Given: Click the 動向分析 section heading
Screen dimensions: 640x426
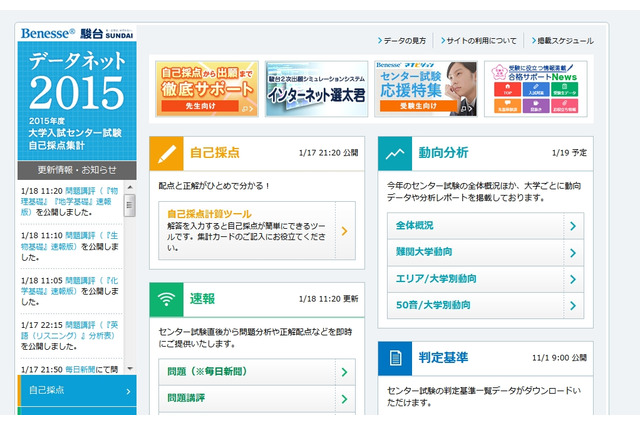Looking at the screenshot, I should tap(443, 153).
